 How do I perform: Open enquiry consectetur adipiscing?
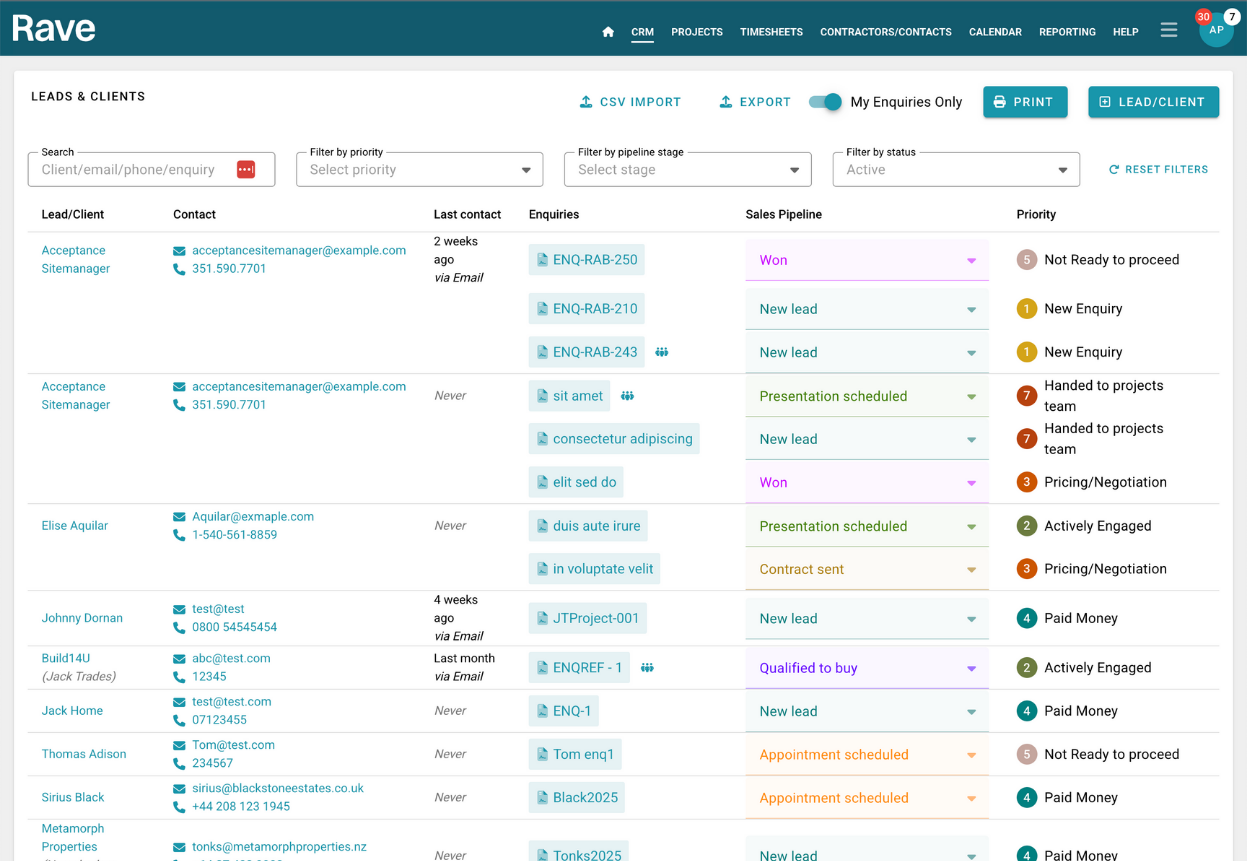tap(614, 439)
